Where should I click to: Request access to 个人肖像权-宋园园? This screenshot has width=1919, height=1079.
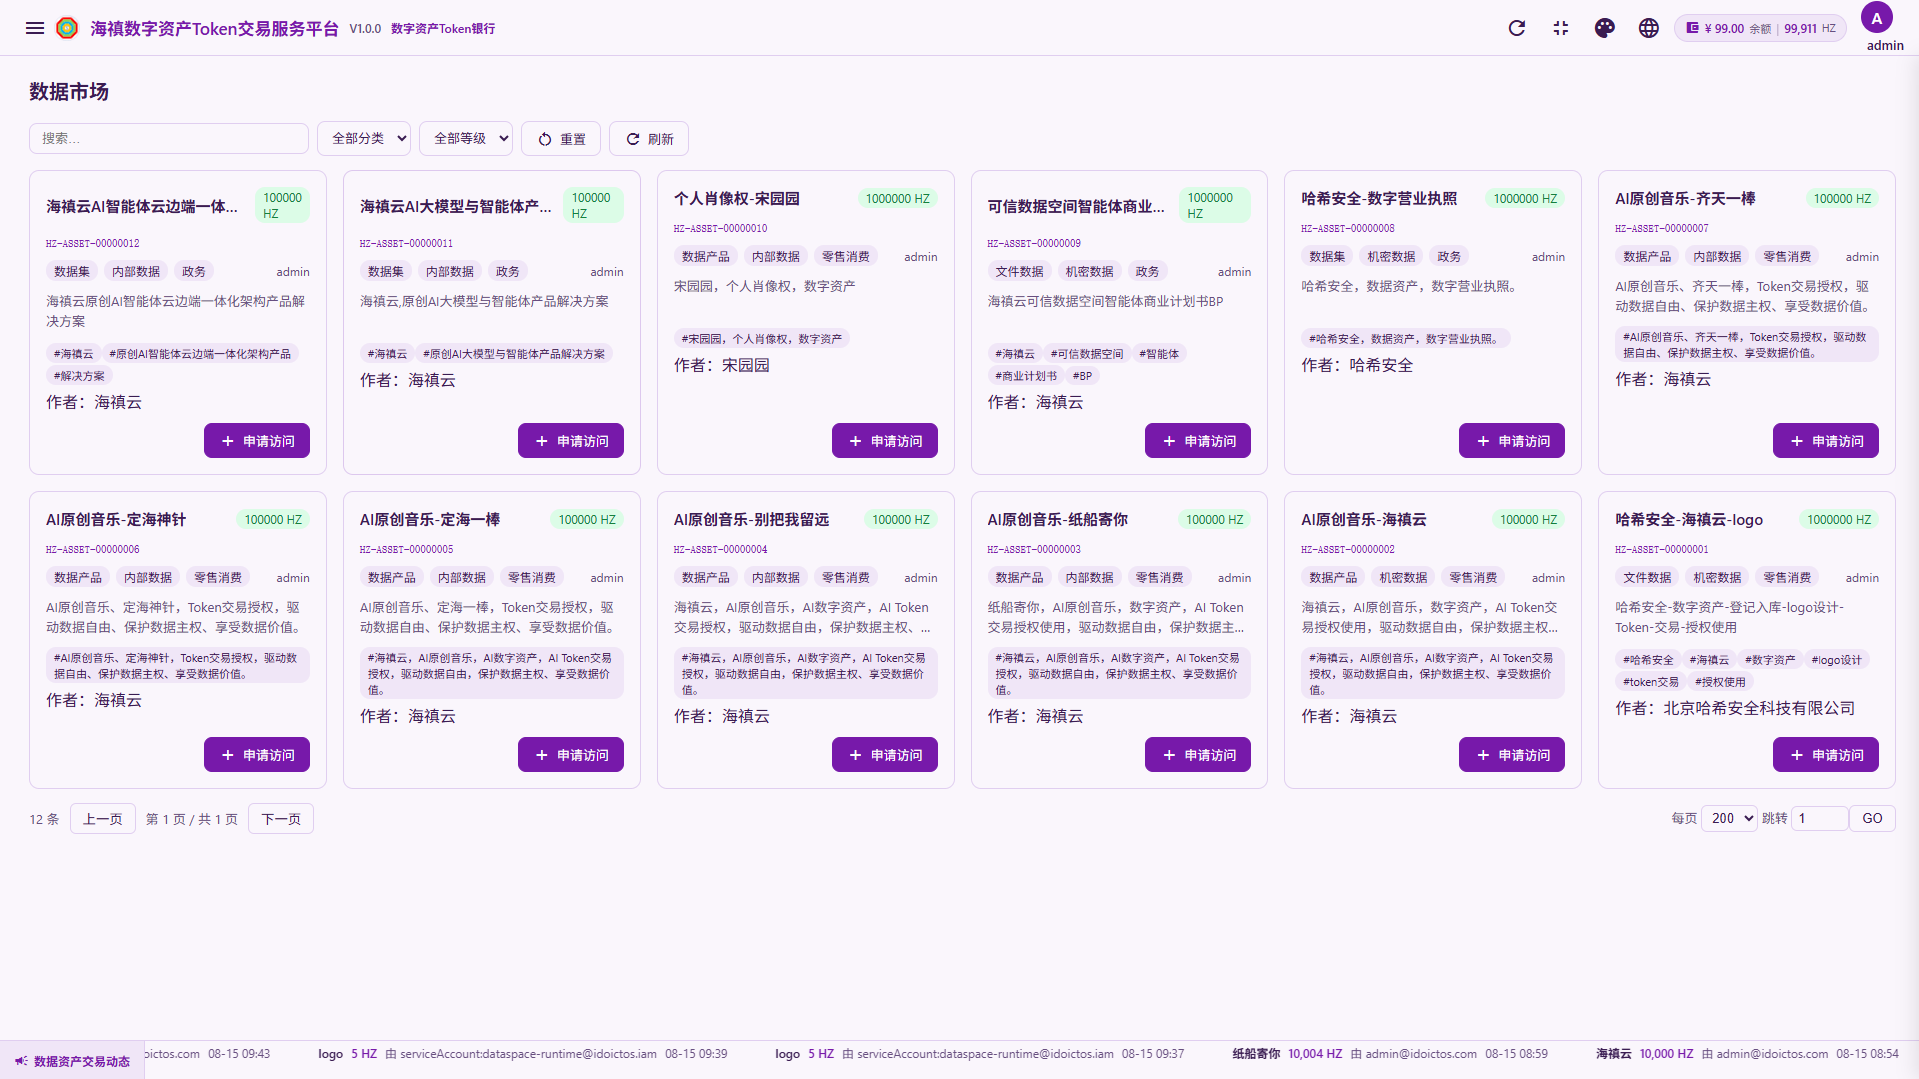(x=884, y=441)
